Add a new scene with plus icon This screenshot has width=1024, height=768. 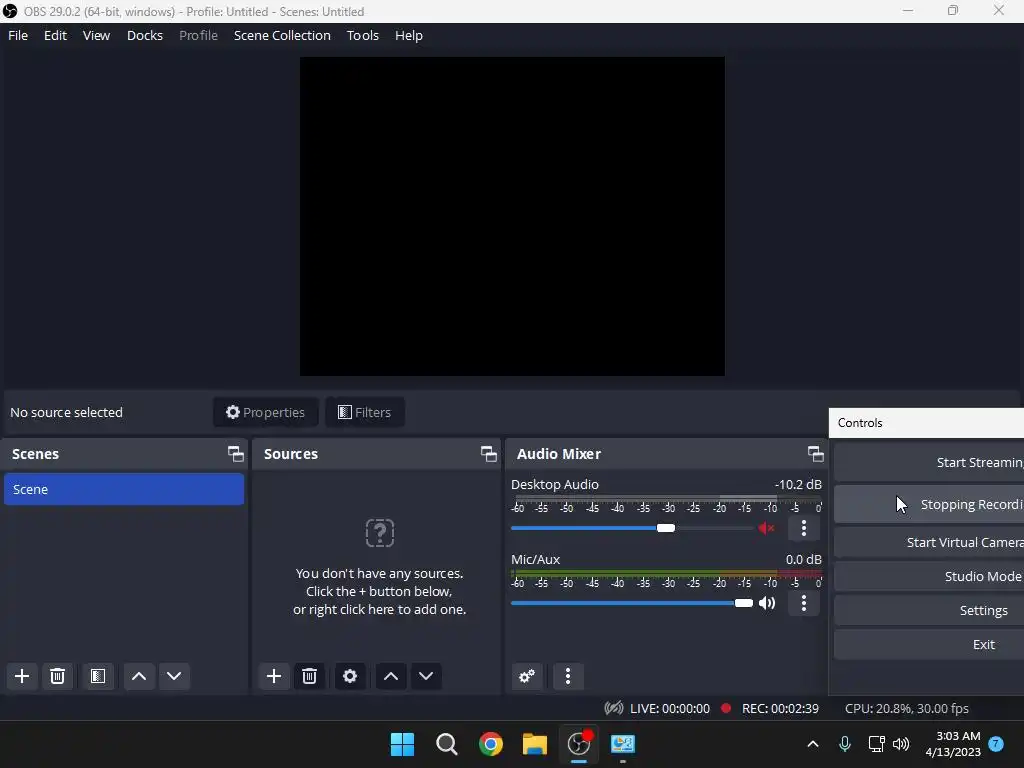[x=22, y=676]
